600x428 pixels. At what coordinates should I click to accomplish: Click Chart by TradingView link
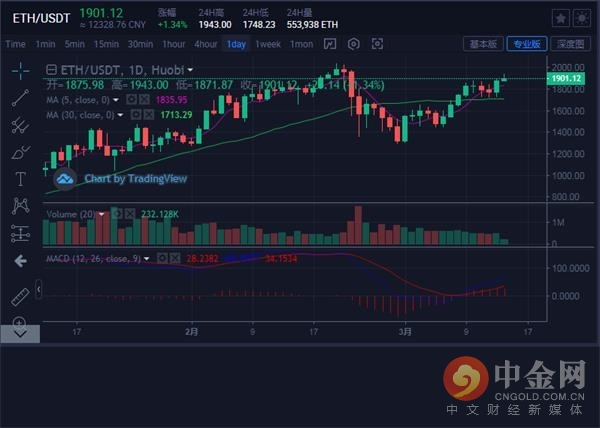[135, 179]
